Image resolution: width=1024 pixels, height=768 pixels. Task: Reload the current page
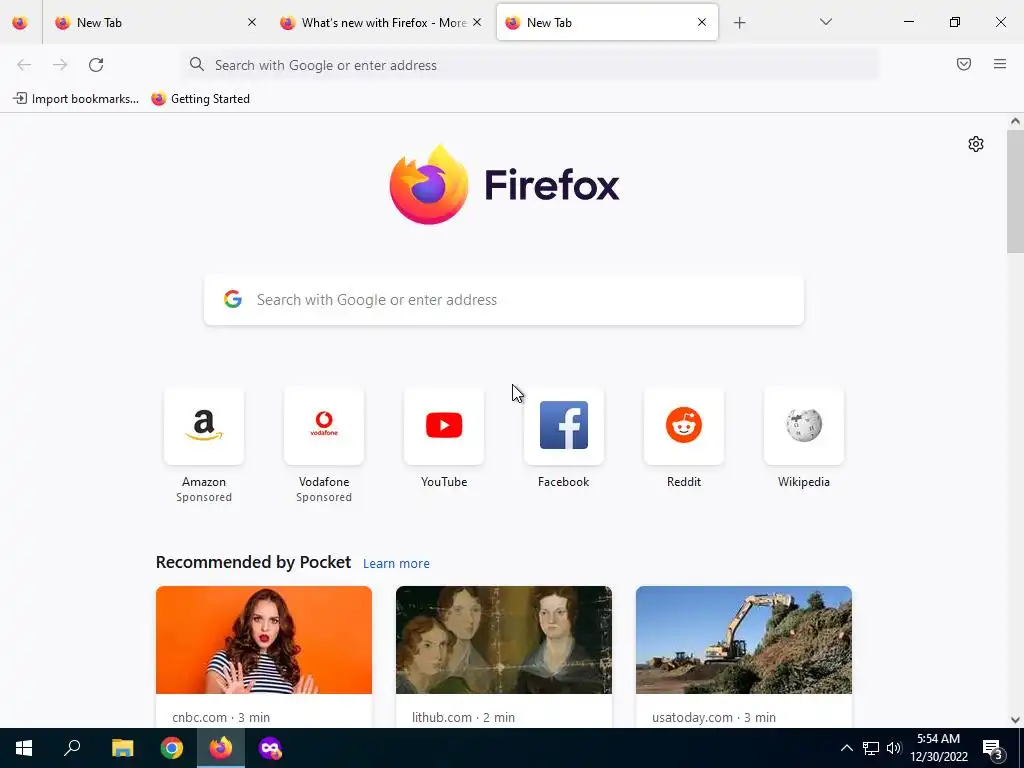point(96,65)
